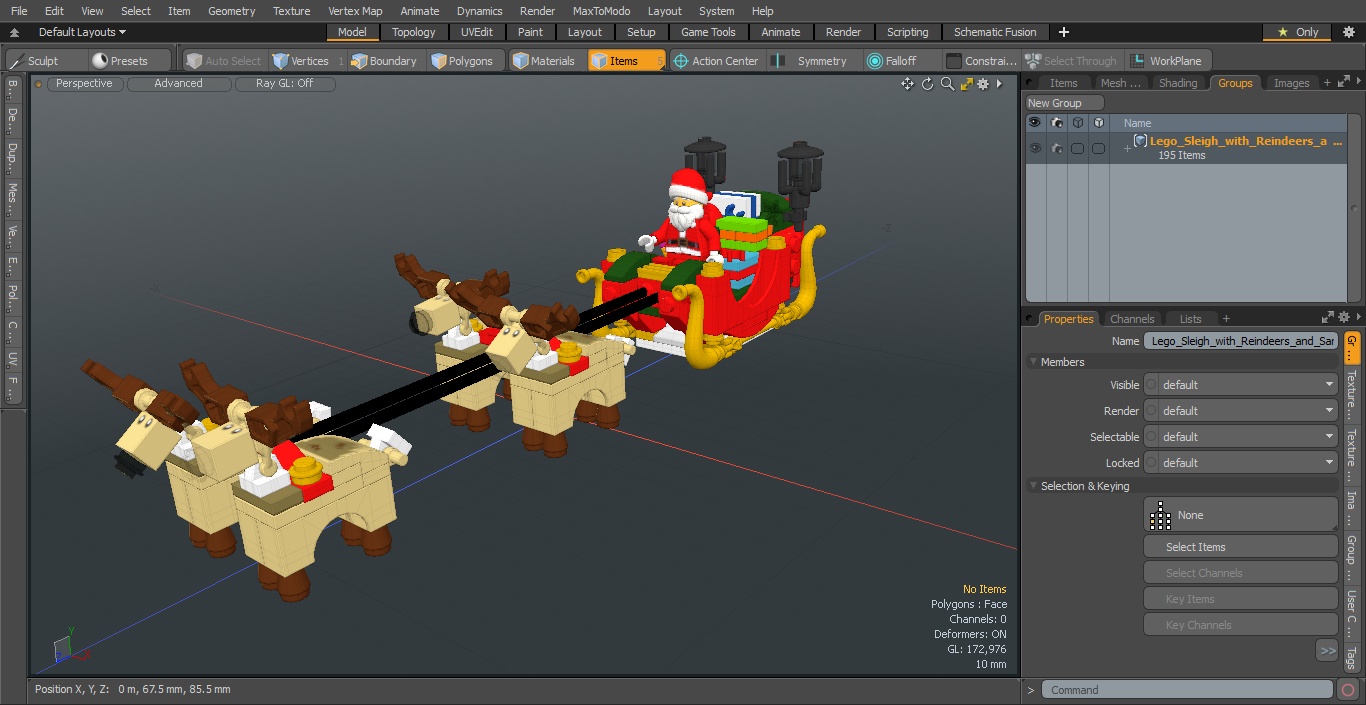Click the camera render column header icon
This screenshot has height=705, width=1366.
1056,123
